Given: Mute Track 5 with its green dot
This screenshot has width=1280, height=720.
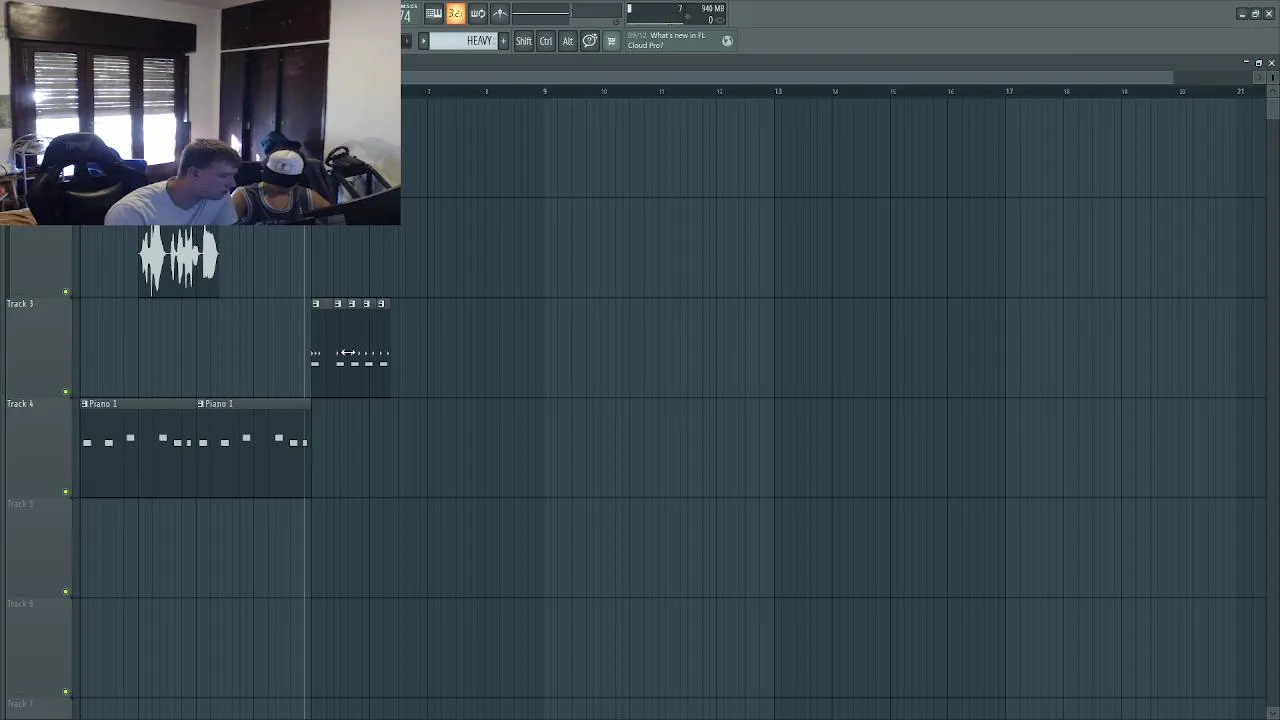Looking at the screenshot, I should pos(66,592).
